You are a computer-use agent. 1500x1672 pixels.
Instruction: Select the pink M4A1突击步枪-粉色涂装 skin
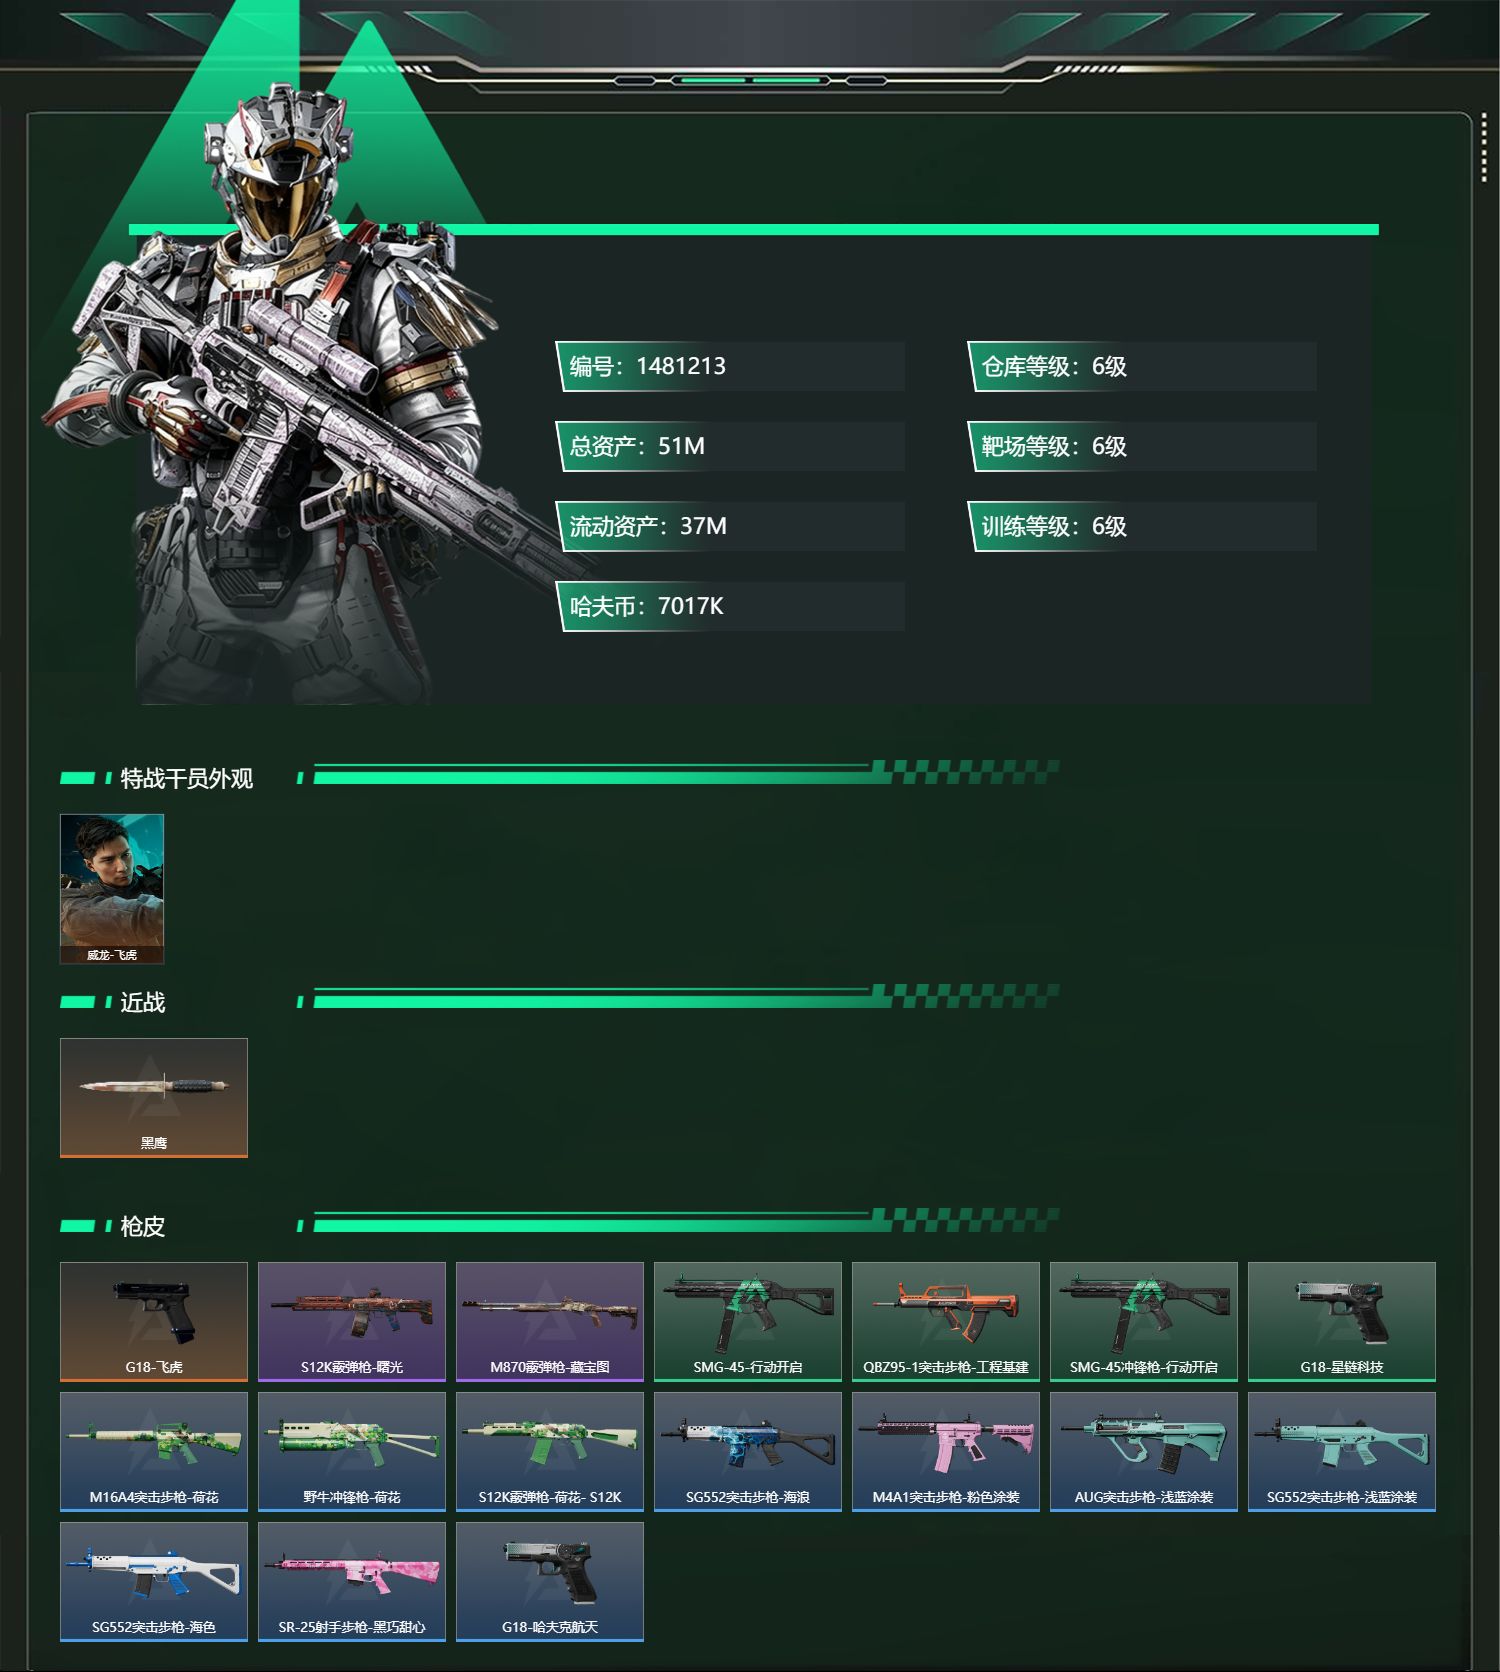pyautogui.click(x=946, y=1451)
